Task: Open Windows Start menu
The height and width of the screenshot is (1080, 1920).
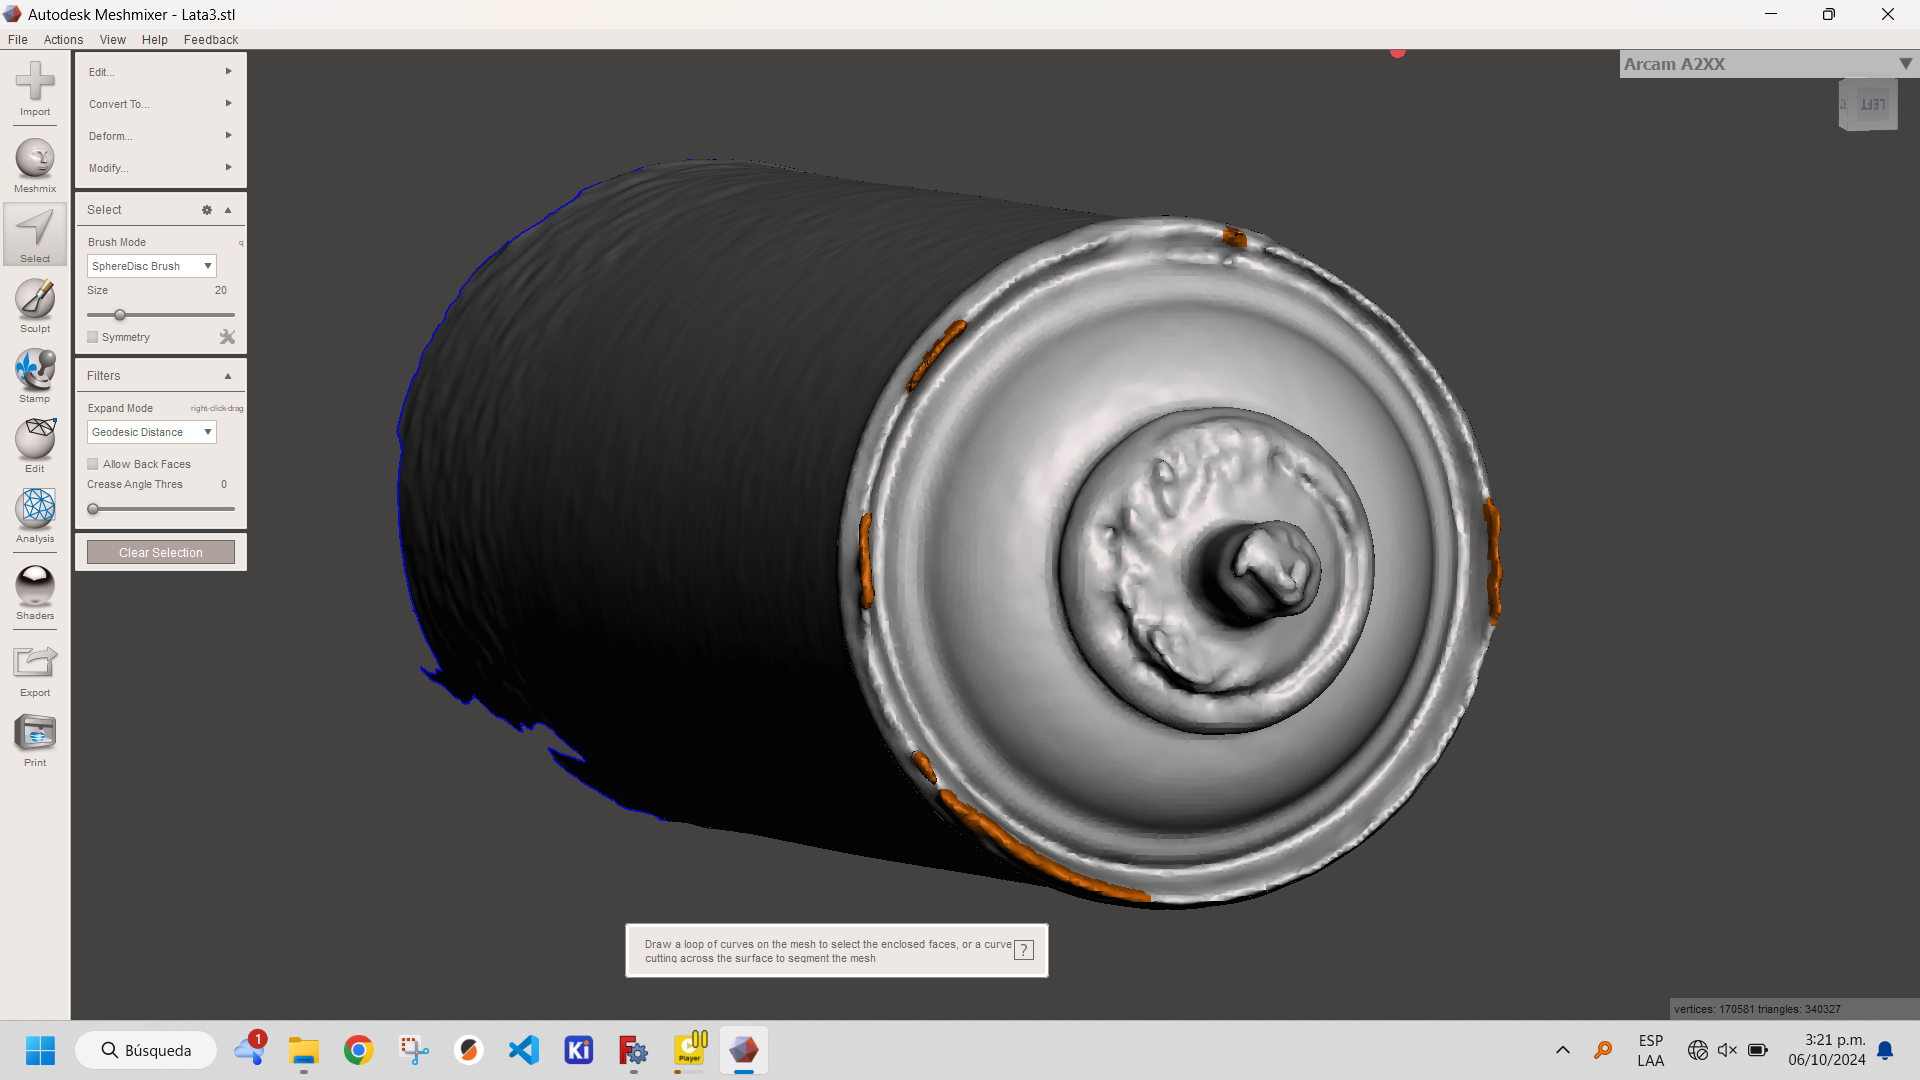Action: 40,1050
